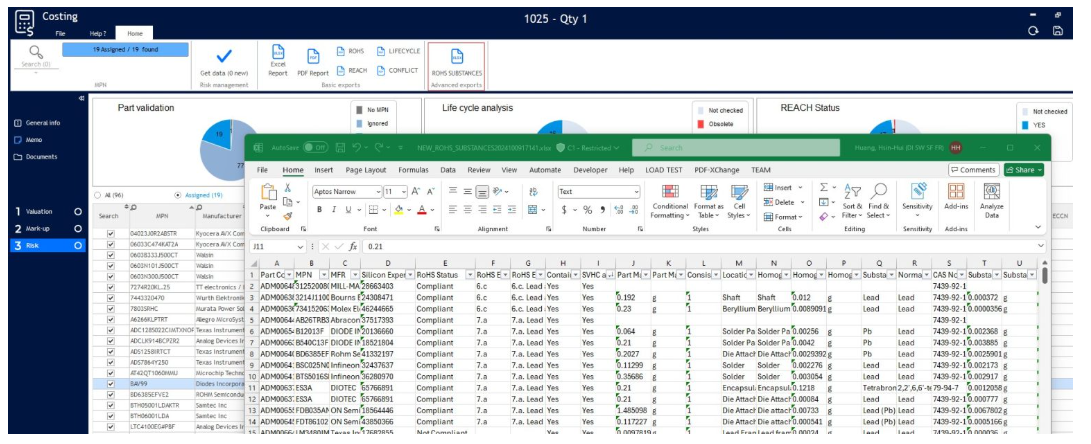Click the Get data checkmark icon
The image size is (1091, 444).
pos(224,57)
